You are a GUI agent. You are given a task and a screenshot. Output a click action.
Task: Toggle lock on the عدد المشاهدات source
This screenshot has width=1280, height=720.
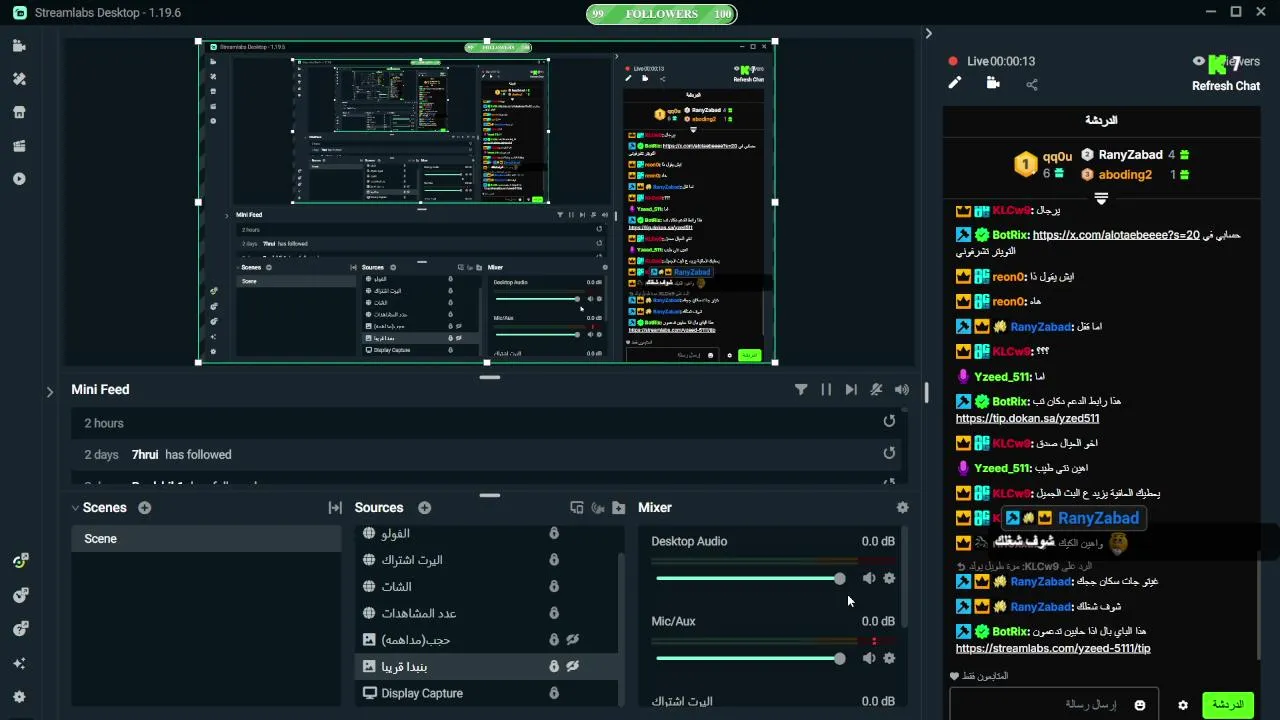554,613
